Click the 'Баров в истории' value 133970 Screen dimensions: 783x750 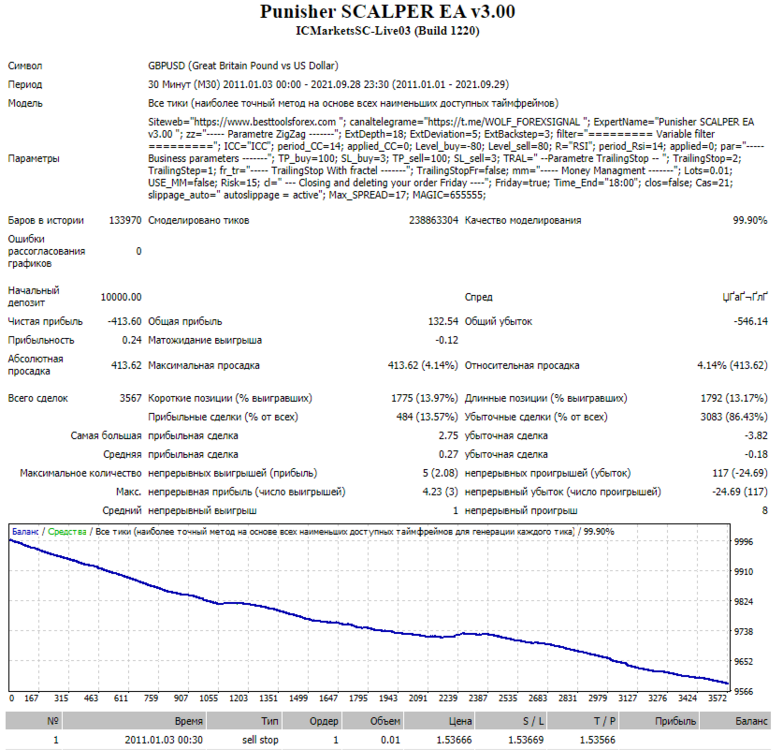[x=125, y=220]
